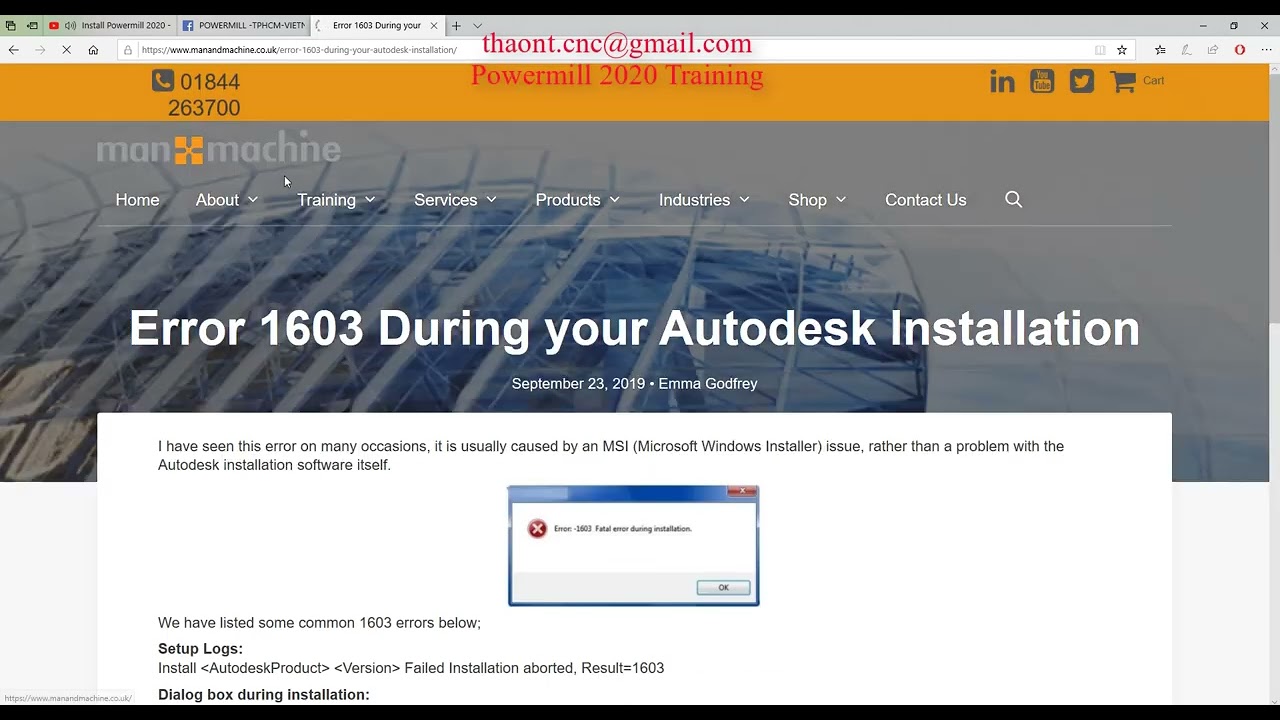
Task: Open the add notes pen tool
Action: [x=1186, y=50]
